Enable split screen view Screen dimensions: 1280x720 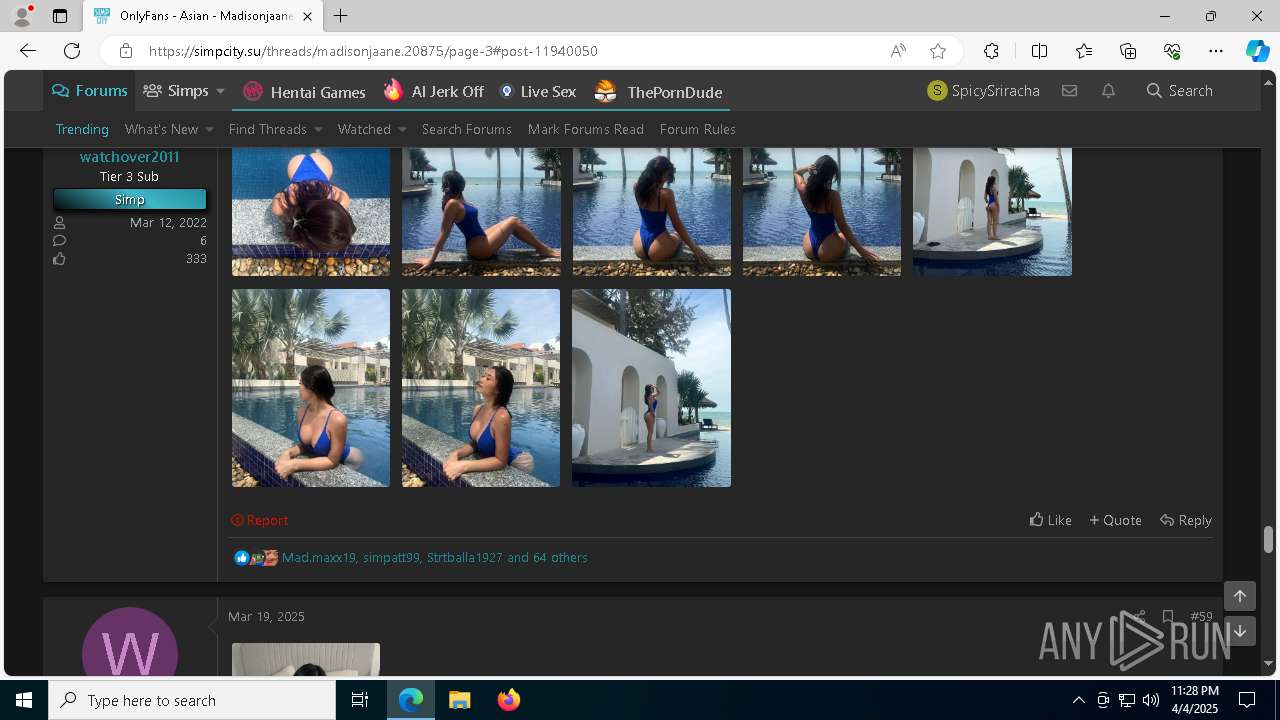coord(1039,51)
